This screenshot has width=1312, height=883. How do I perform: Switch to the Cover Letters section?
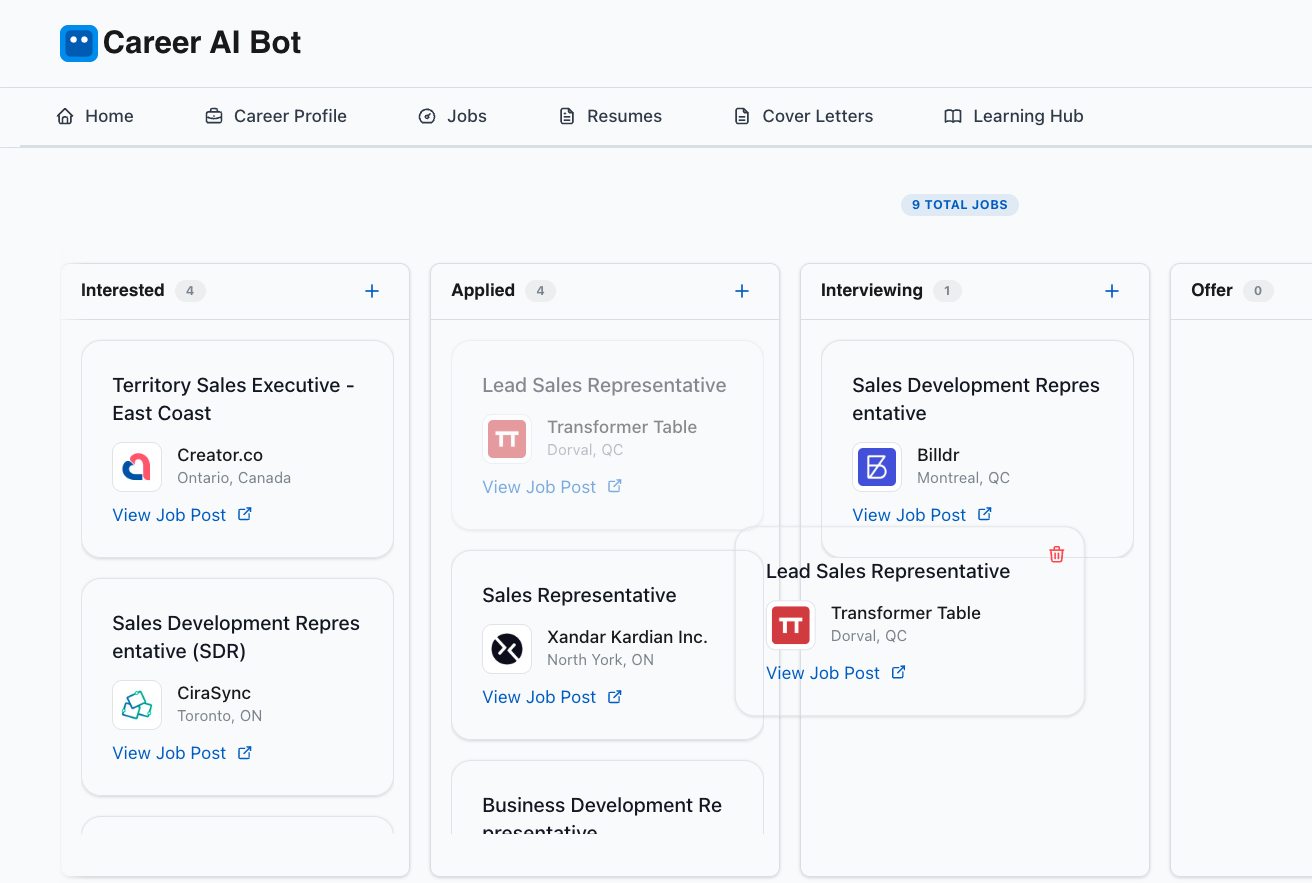tap(803, 116)
